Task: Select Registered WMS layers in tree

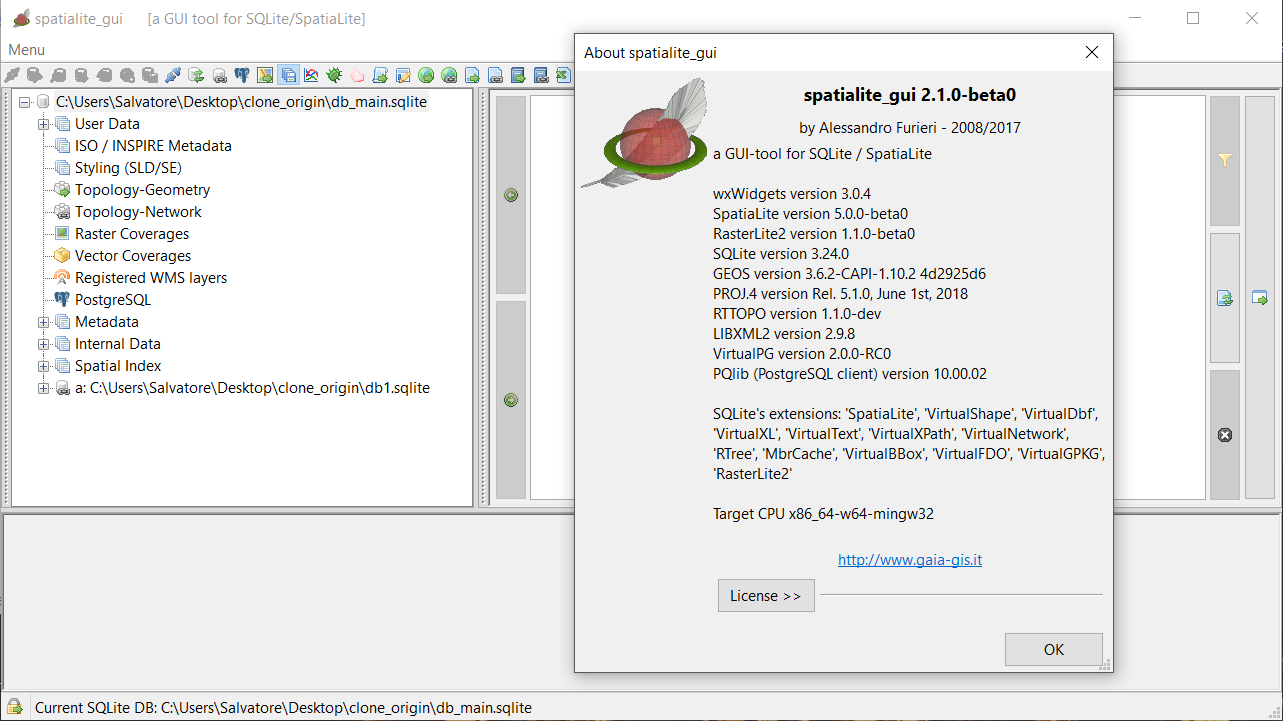Action: point(150,278)
